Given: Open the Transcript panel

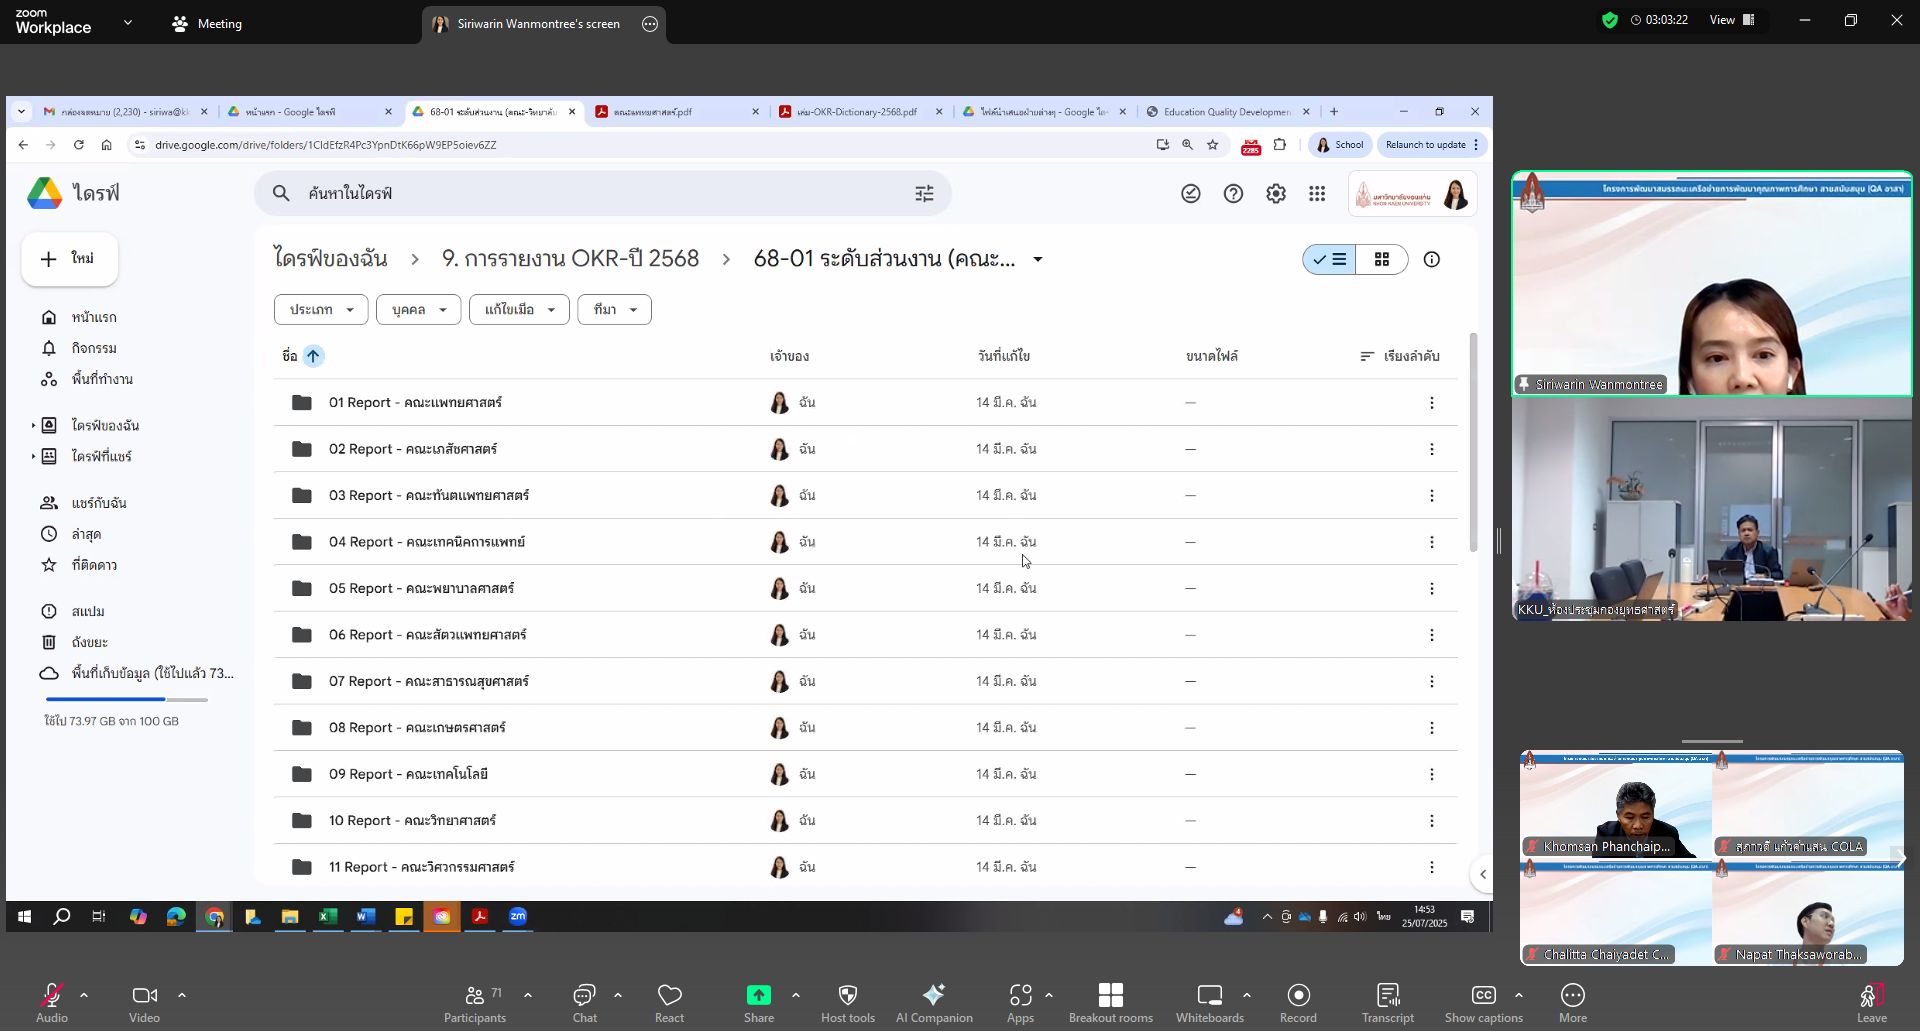Looking at the screenshot, I should (x=1387, y=1003).
